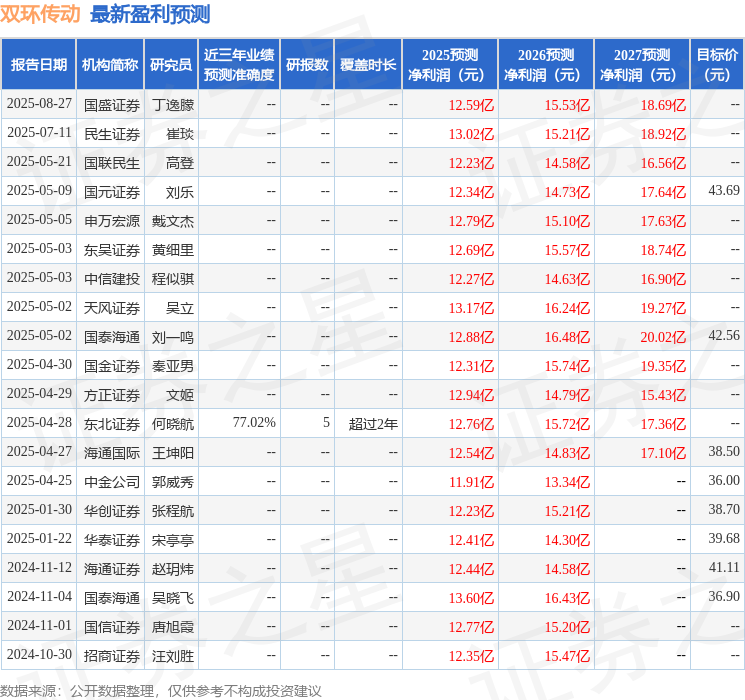The height and width of the screenshot is (700, 745).
Task: Select institution 国联民生
Action: coord(112,163)
